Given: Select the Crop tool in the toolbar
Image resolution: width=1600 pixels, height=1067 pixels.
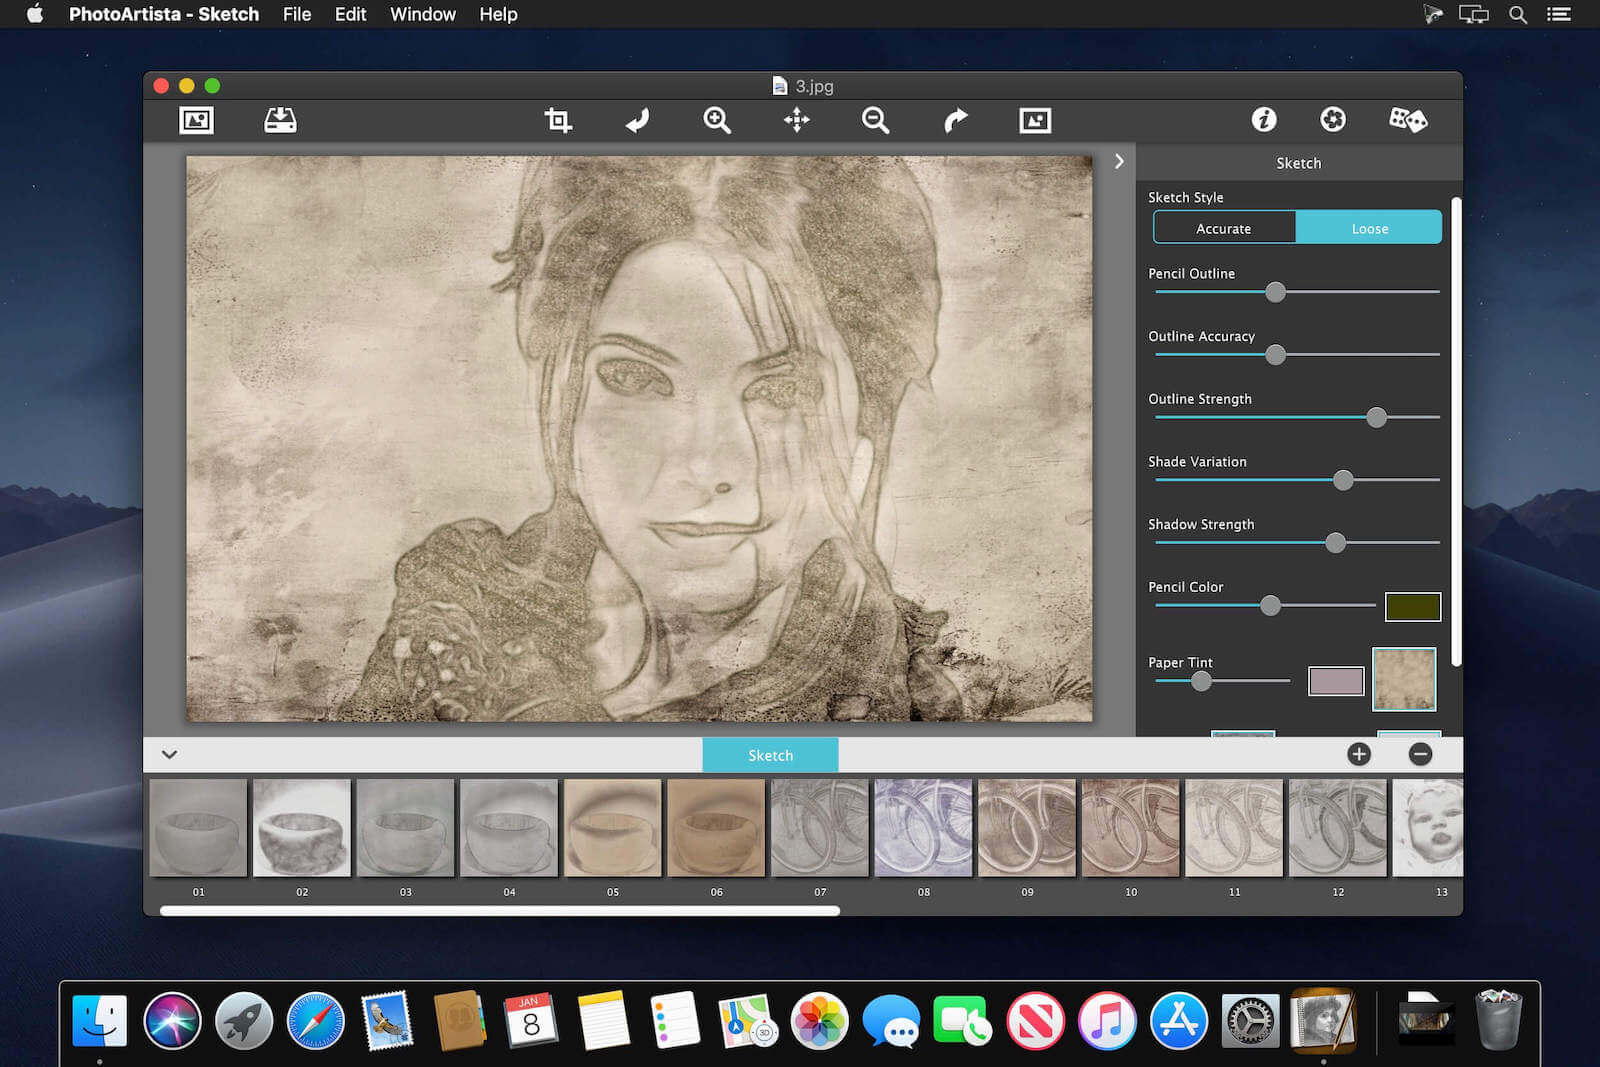Looking at the screenshot, I should [x=557, y=120].
